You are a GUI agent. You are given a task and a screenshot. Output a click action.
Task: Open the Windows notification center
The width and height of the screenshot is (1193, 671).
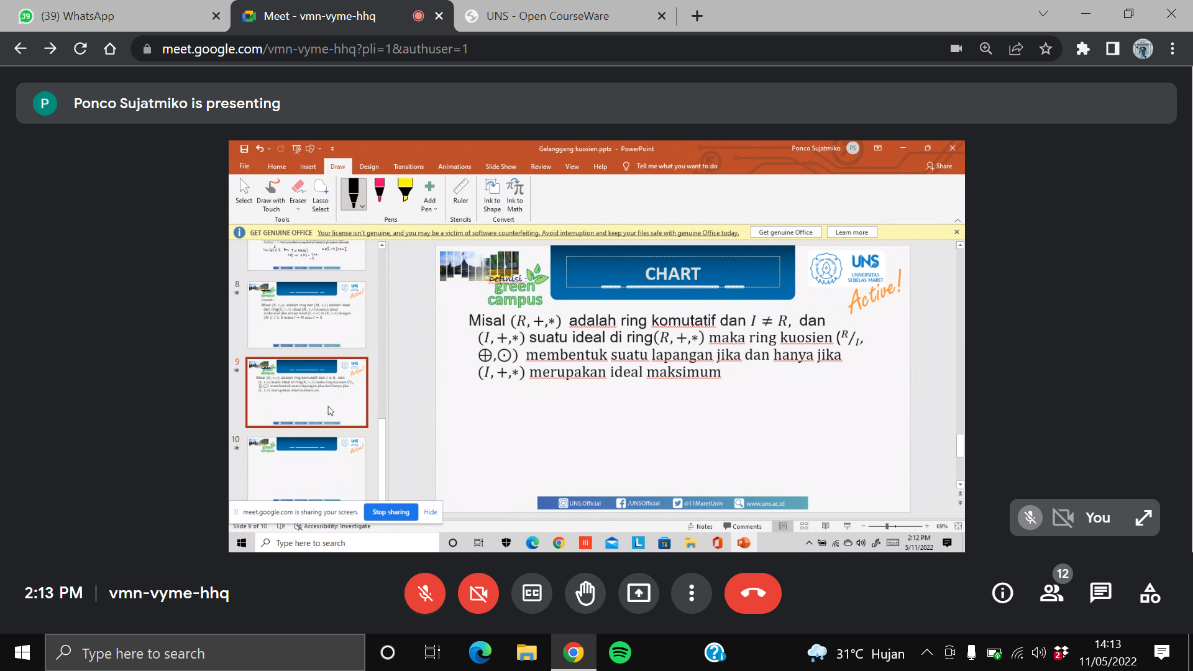pyautogui.click(x=1162, y=652)
